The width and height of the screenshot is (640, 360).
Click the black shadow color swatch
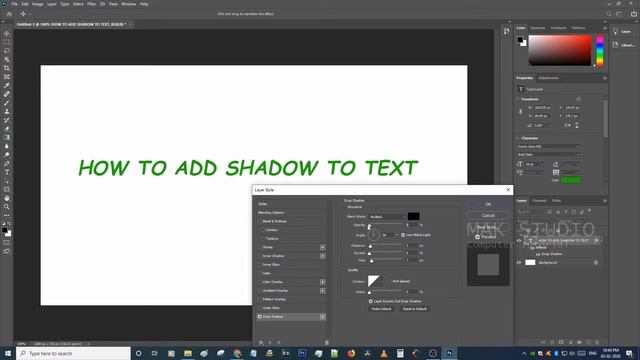pos(413,216)
